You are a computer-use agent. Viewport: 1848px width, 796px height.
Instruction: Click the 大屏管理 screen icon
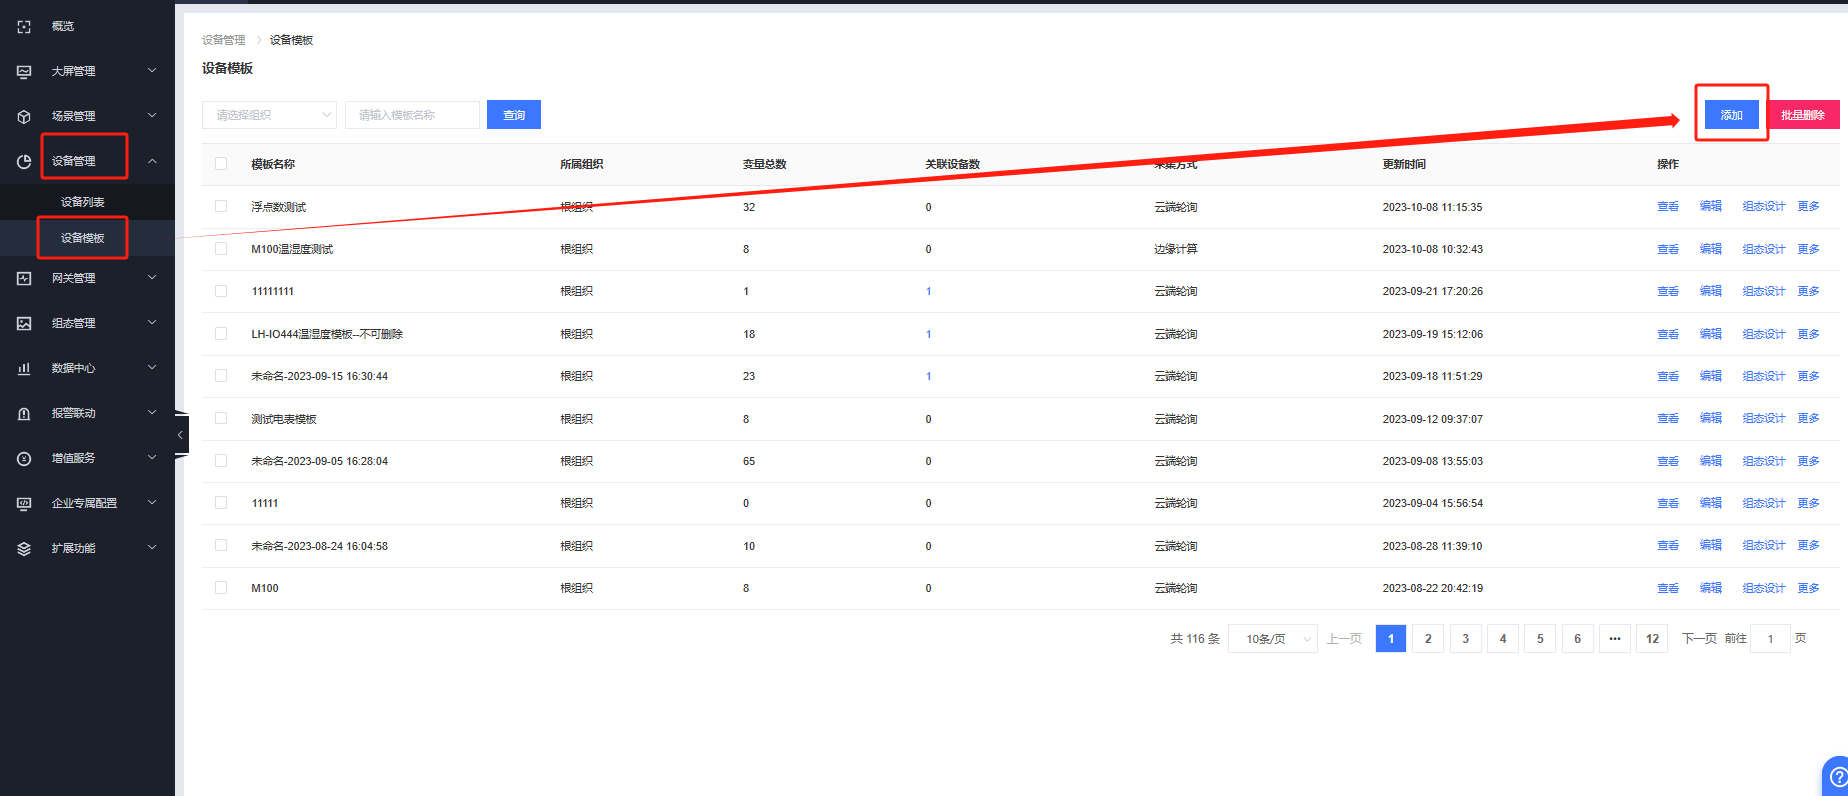24,72
